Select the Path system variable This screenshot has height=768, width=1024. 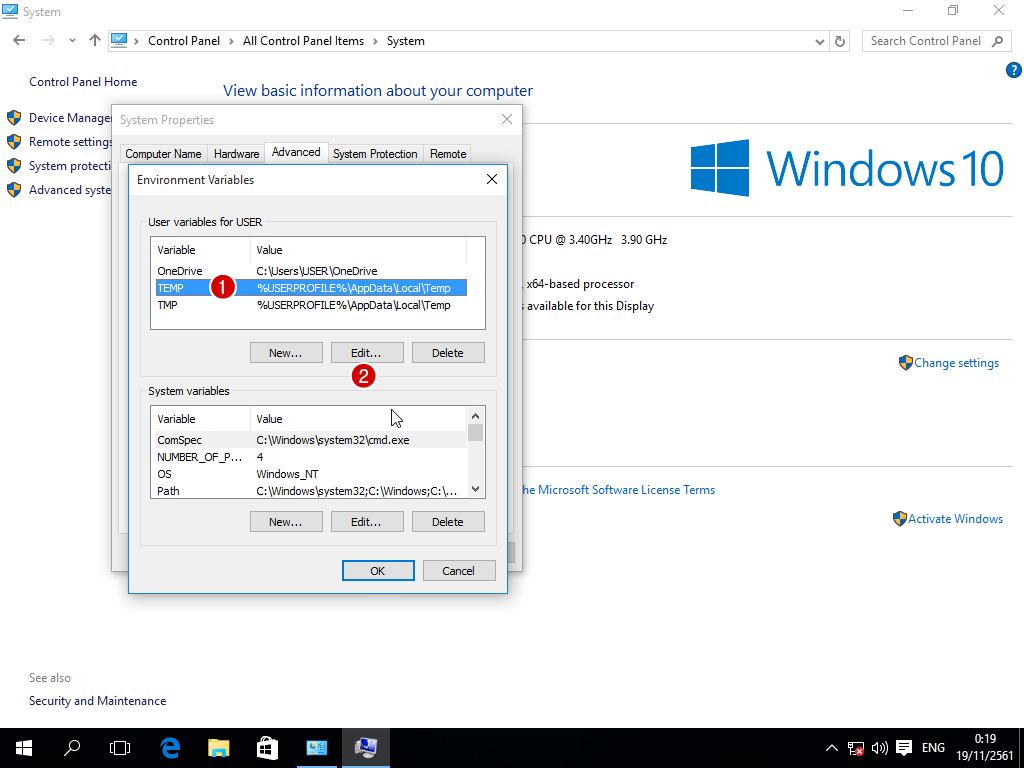click(312, 491)
